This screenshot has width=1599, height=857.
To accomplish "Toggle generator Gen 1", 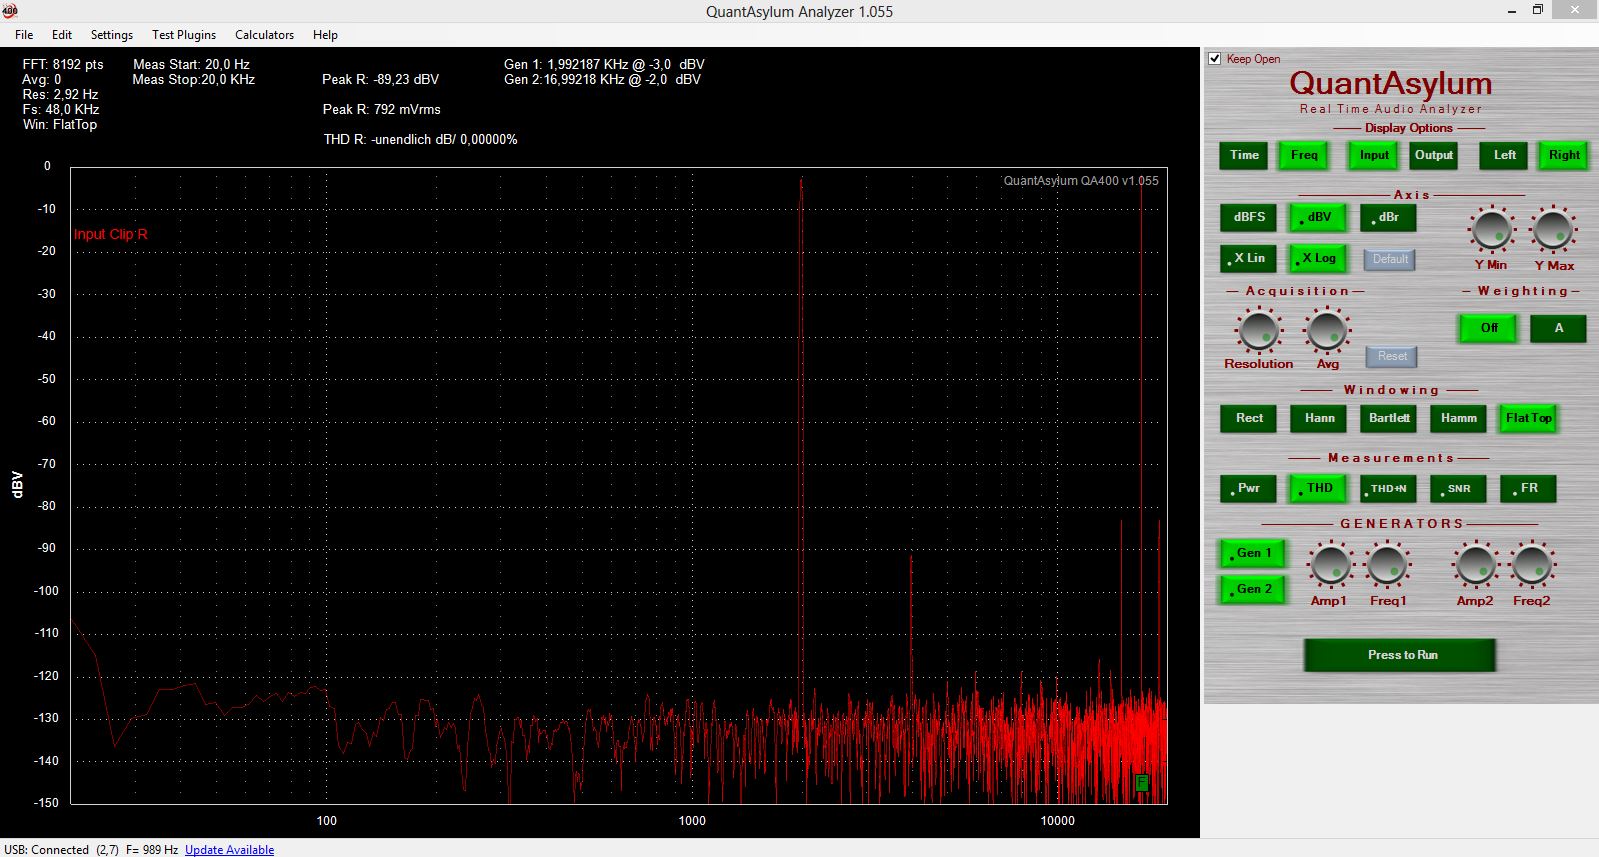I will [1253, 553].
